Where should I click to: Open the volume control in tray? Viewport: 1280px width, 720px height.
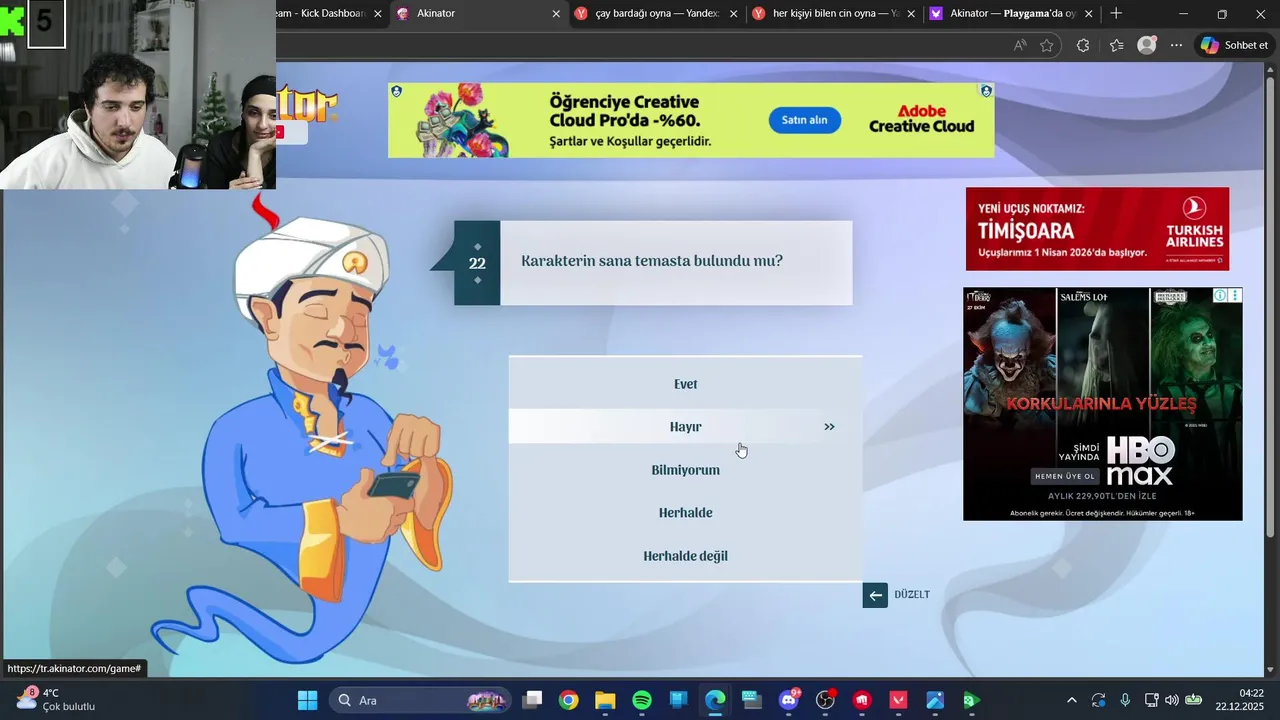(x=1172, y=700)
